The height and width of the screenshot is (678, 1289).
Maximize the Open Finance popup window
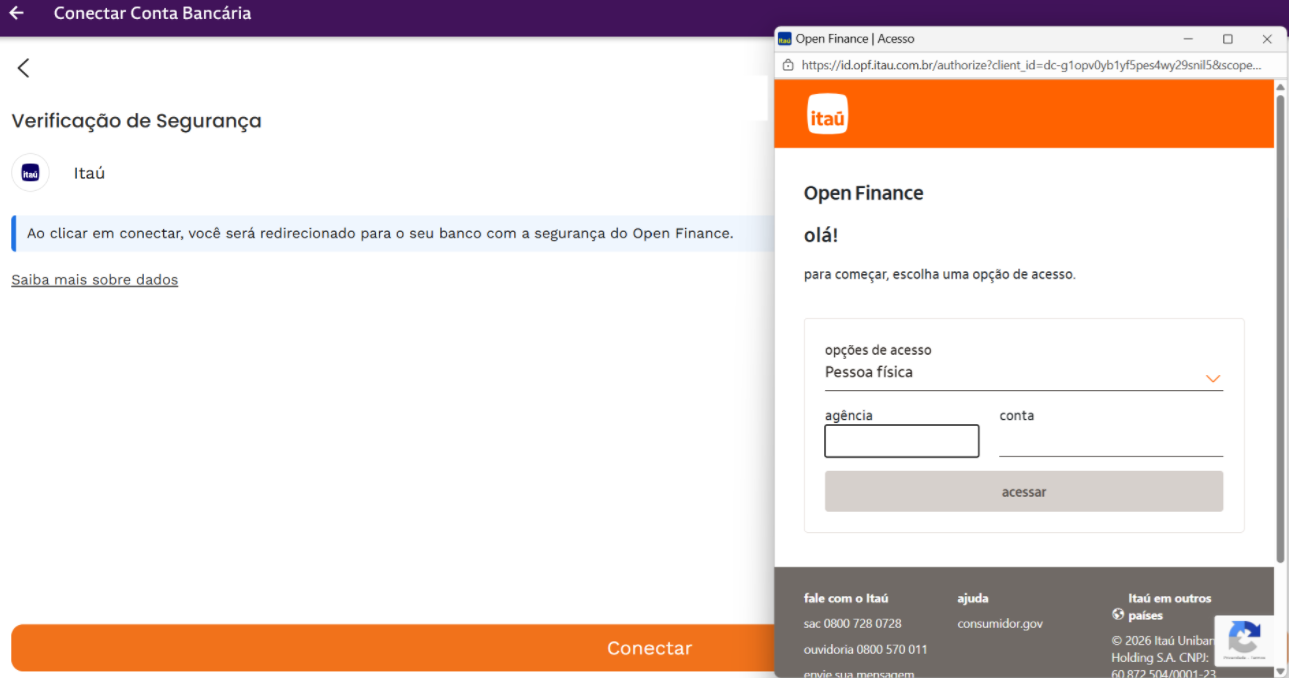[1227, 39]
